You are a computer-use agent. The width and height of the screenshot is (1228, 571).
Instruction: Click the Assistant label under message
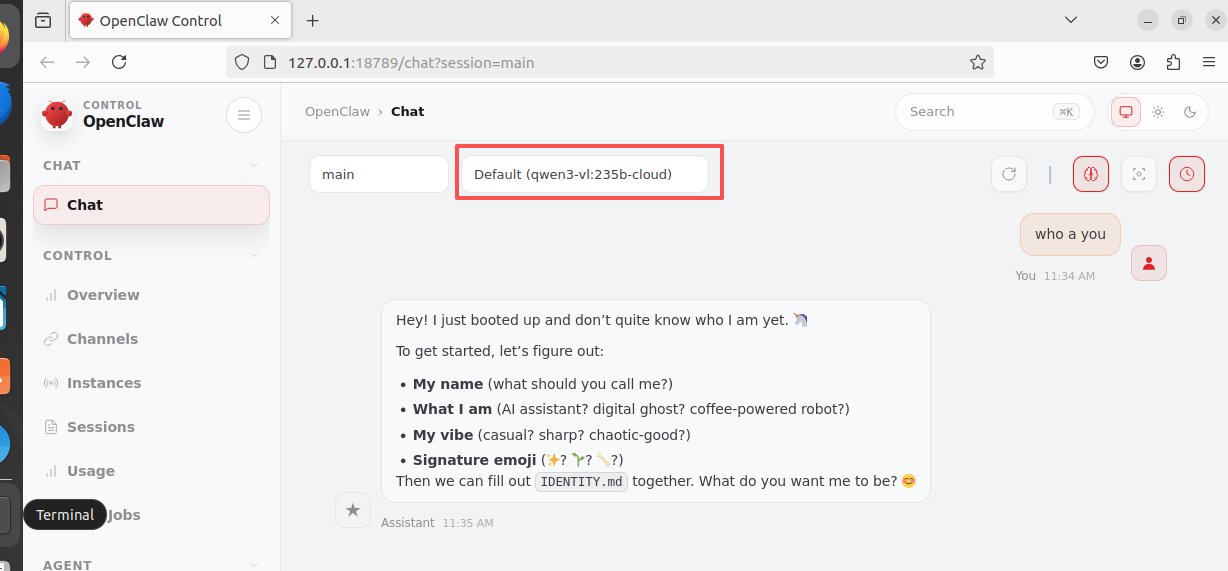pyautogui.click(x=408, y=523)
